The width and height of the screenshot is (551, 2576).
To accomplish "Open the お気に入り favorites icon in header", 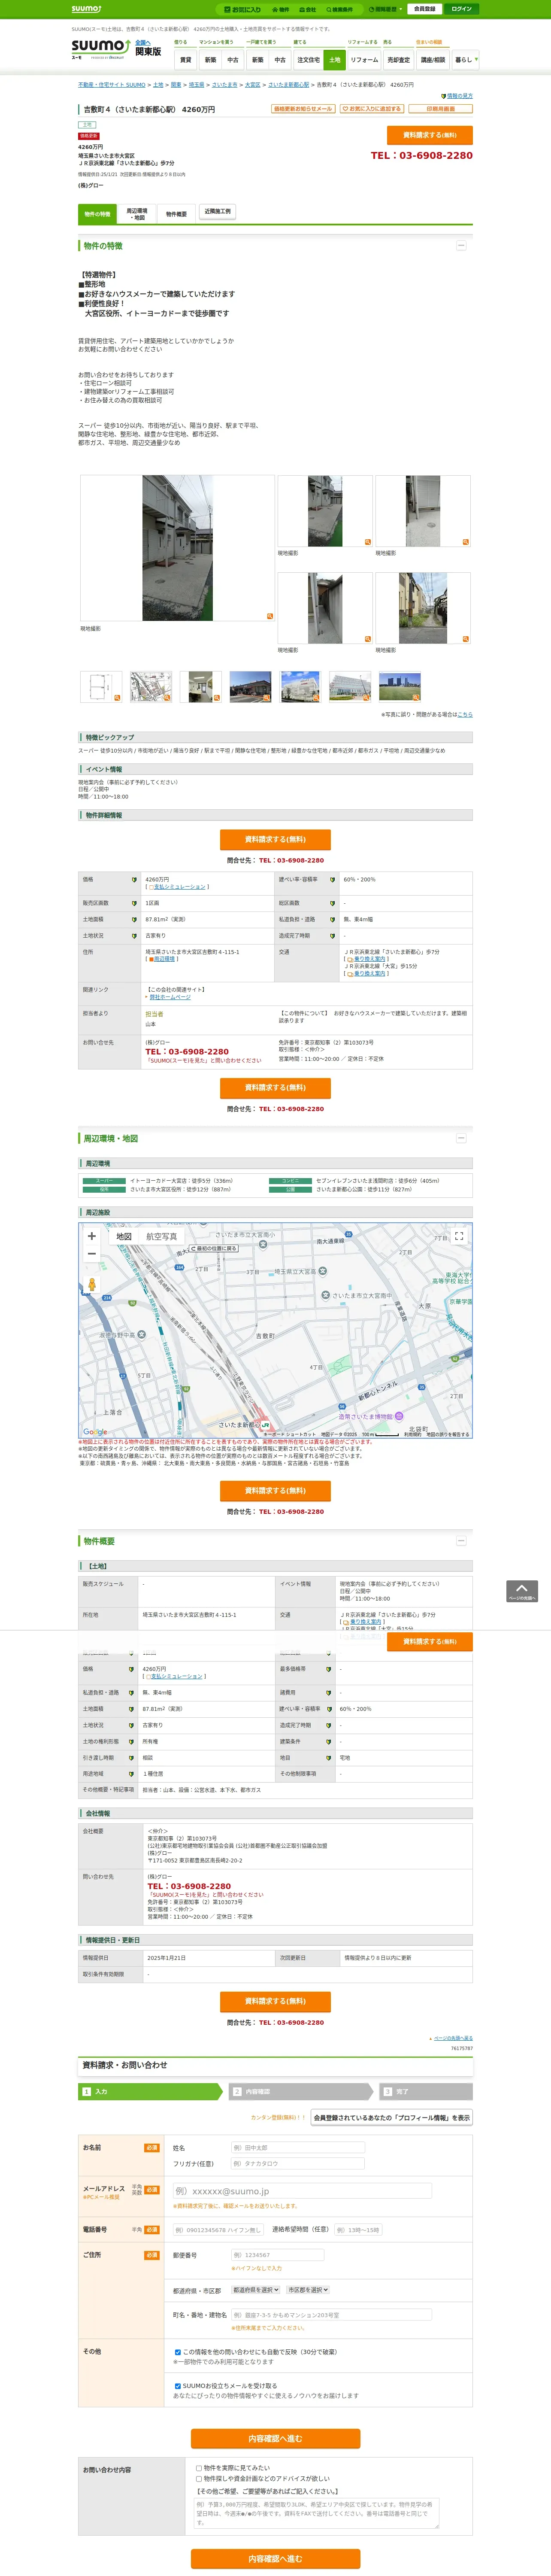I will point(243,9).
